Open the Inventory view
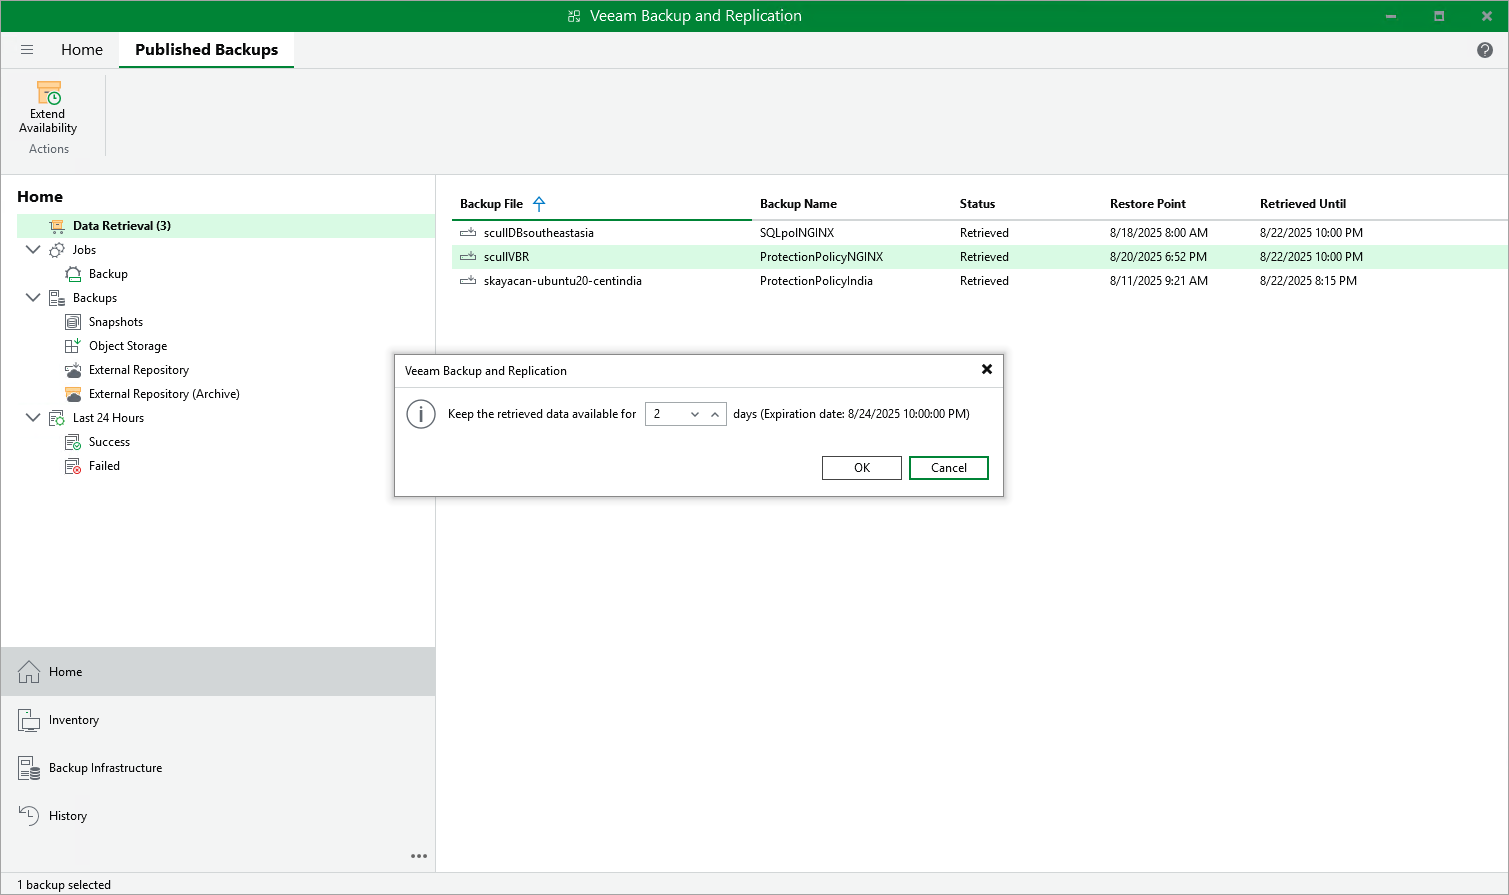 pyautogui.click(x=218, y=720)
